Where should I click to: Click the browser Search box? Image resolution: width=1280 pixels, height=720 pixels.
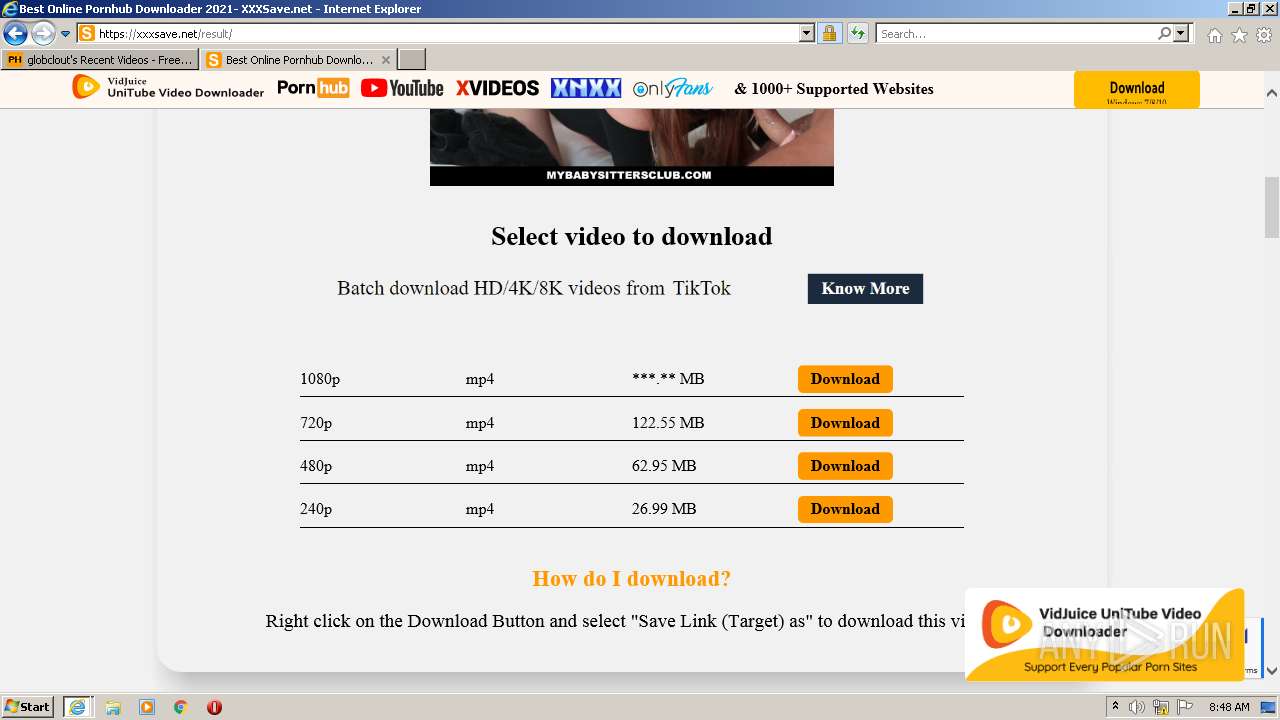click(1016, 34)
